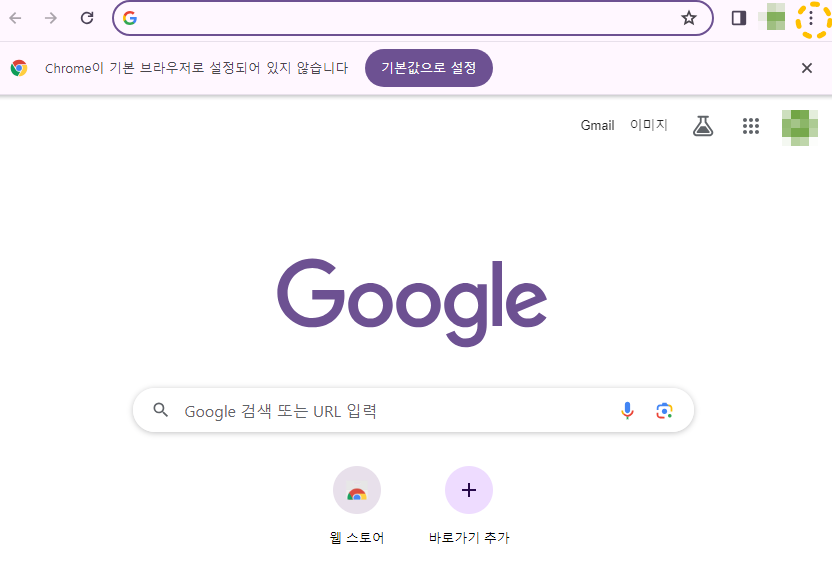Open the Google apps grid

pos(750,126)
